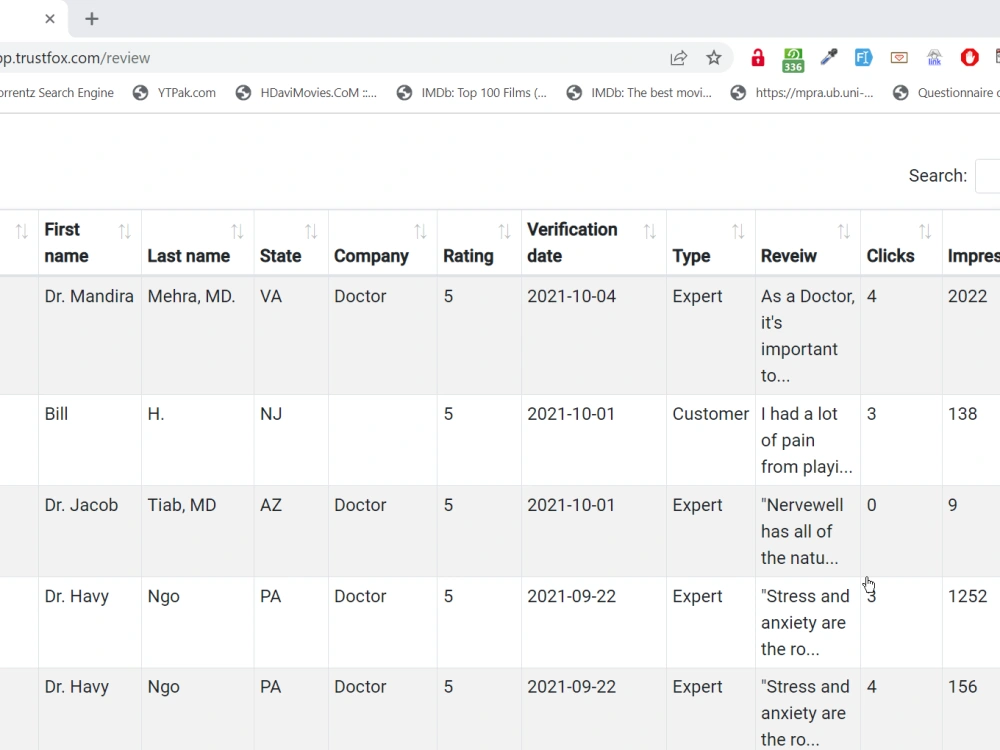1000x750 pixels.
Task: Open the YTPak.com bookmark
Action: tap(185, 92)
